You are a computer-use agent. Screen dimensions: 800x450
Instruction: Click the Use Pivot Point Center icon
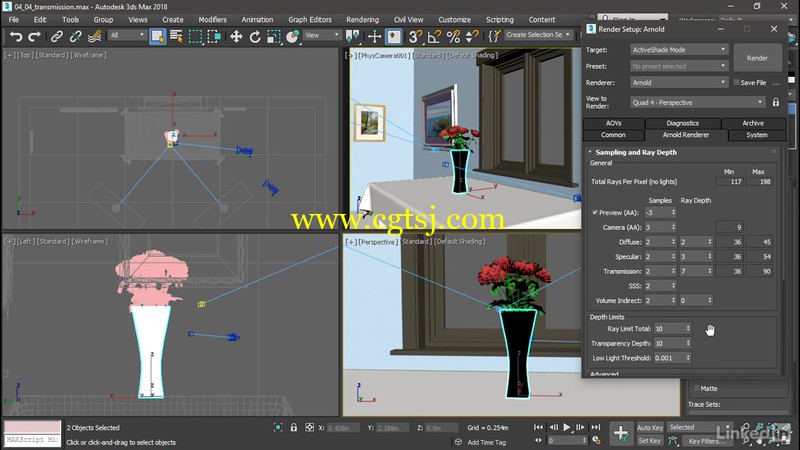353,36
